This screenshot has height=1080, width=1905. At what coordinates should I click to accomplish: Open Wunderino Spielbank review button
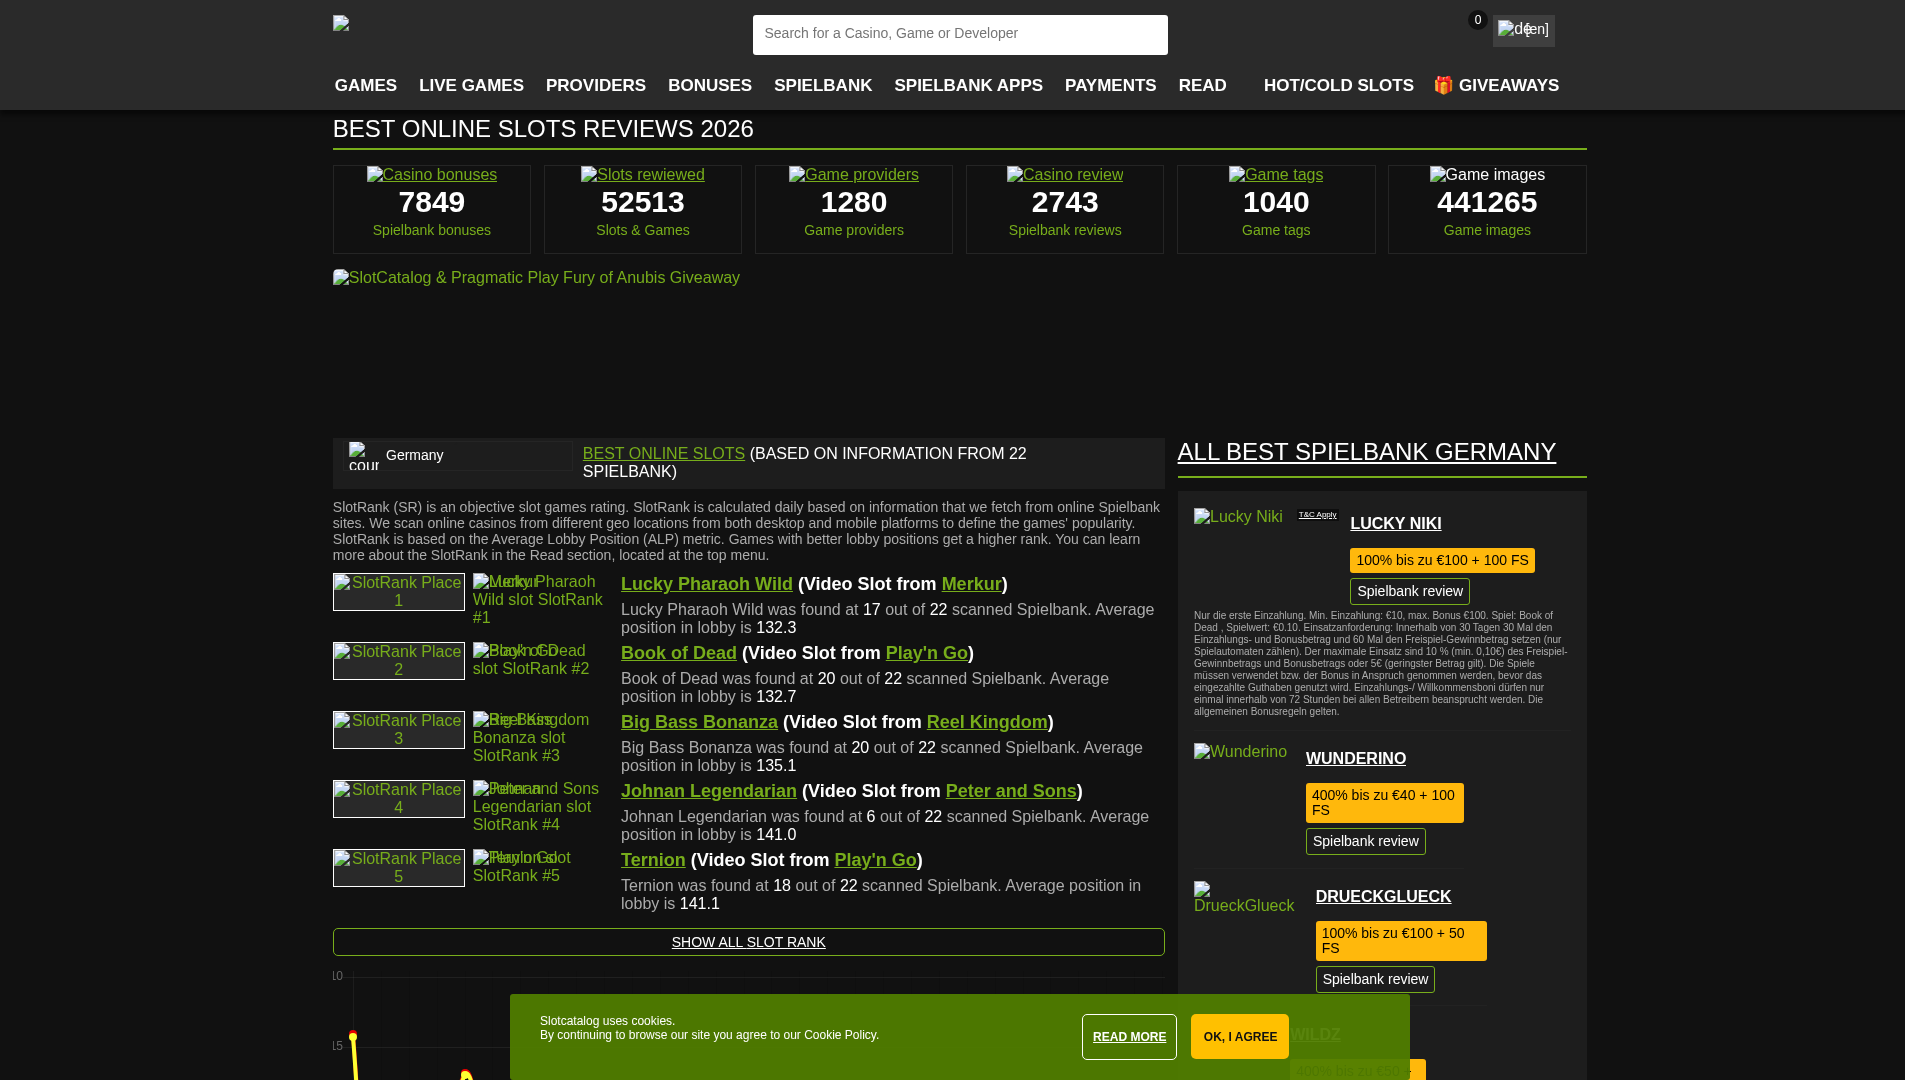coord(1366,841)
